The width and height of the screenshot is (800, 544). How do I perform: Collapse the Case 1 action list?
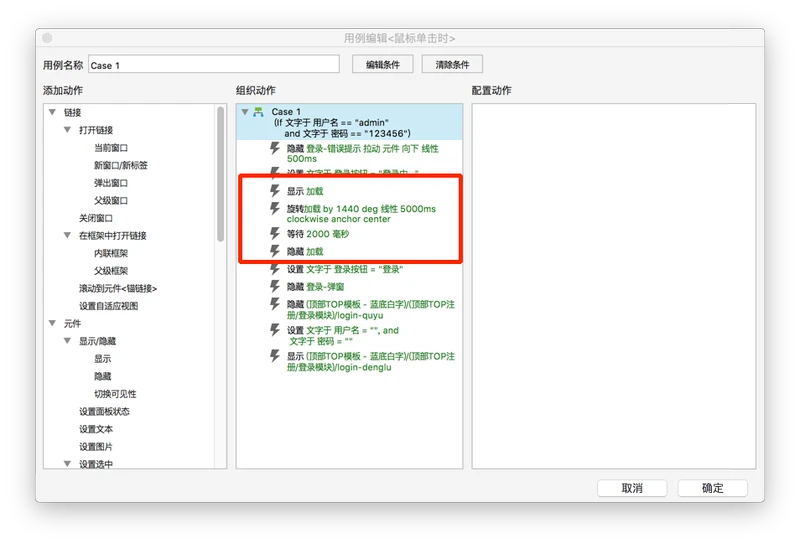pos(245,112)
